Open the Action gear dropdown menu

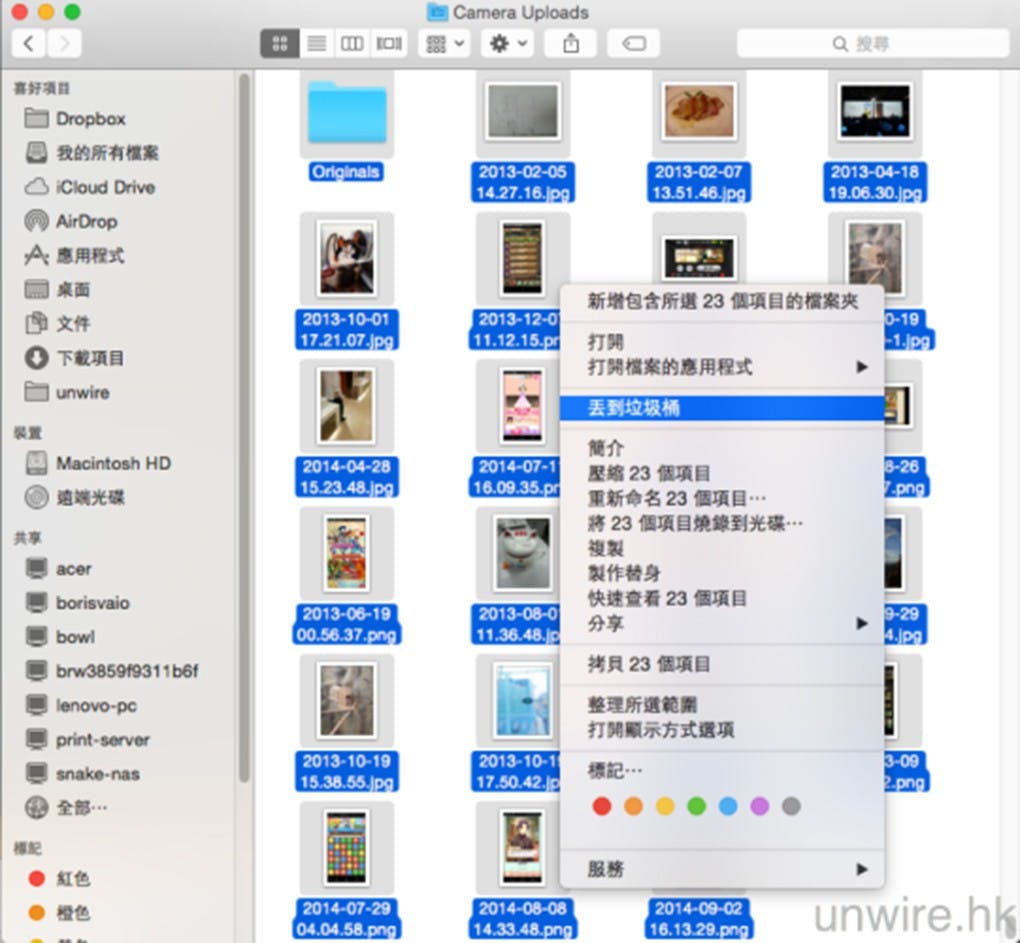(506, 44)
